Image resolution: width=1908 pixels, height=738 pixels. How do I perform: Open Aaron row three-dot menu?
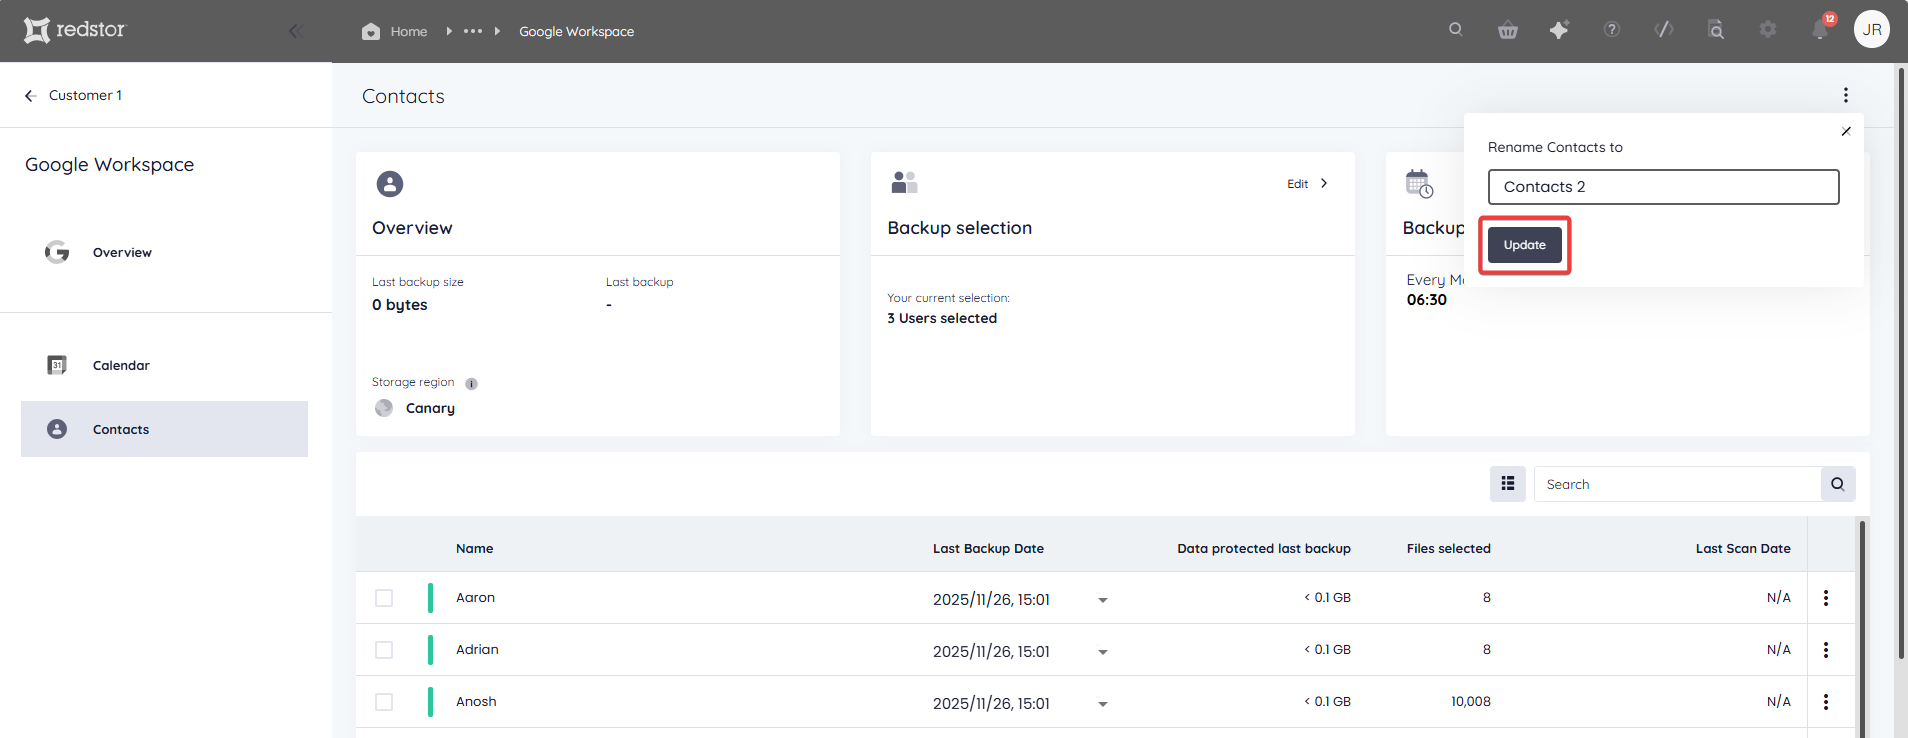click(1826, 598)
